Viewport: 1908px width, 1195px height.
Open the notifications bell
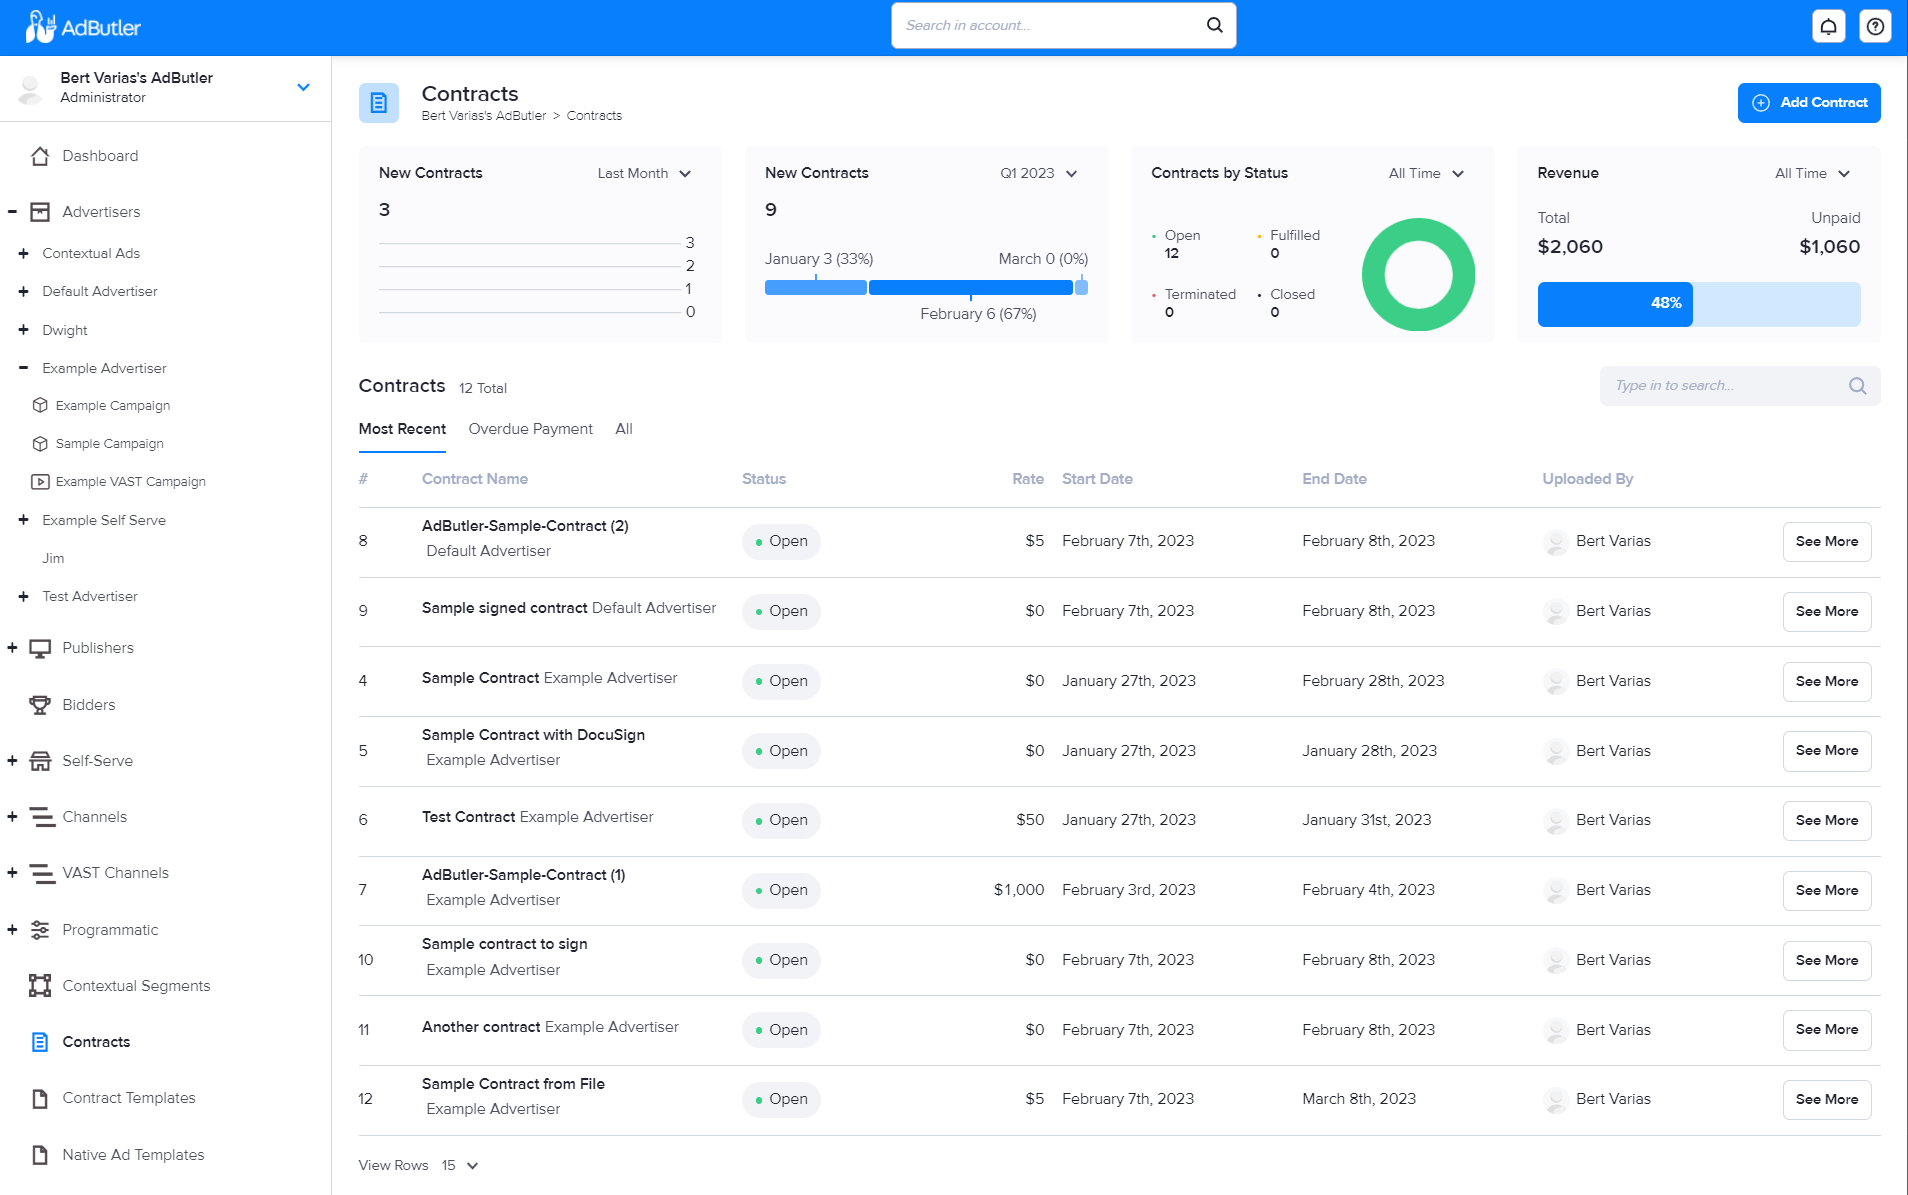tap(1828, 25)
